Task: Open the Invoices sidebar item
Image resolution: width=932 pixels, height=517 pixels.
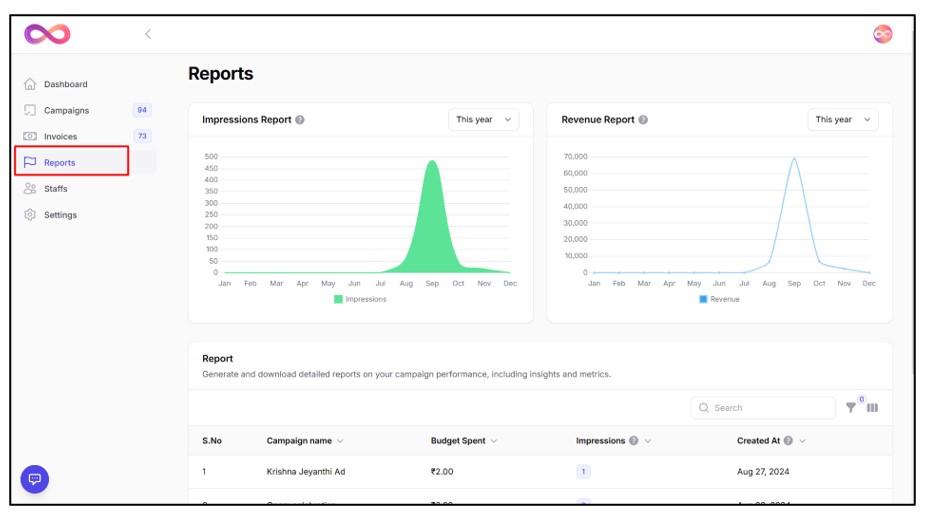Action: 60,137
